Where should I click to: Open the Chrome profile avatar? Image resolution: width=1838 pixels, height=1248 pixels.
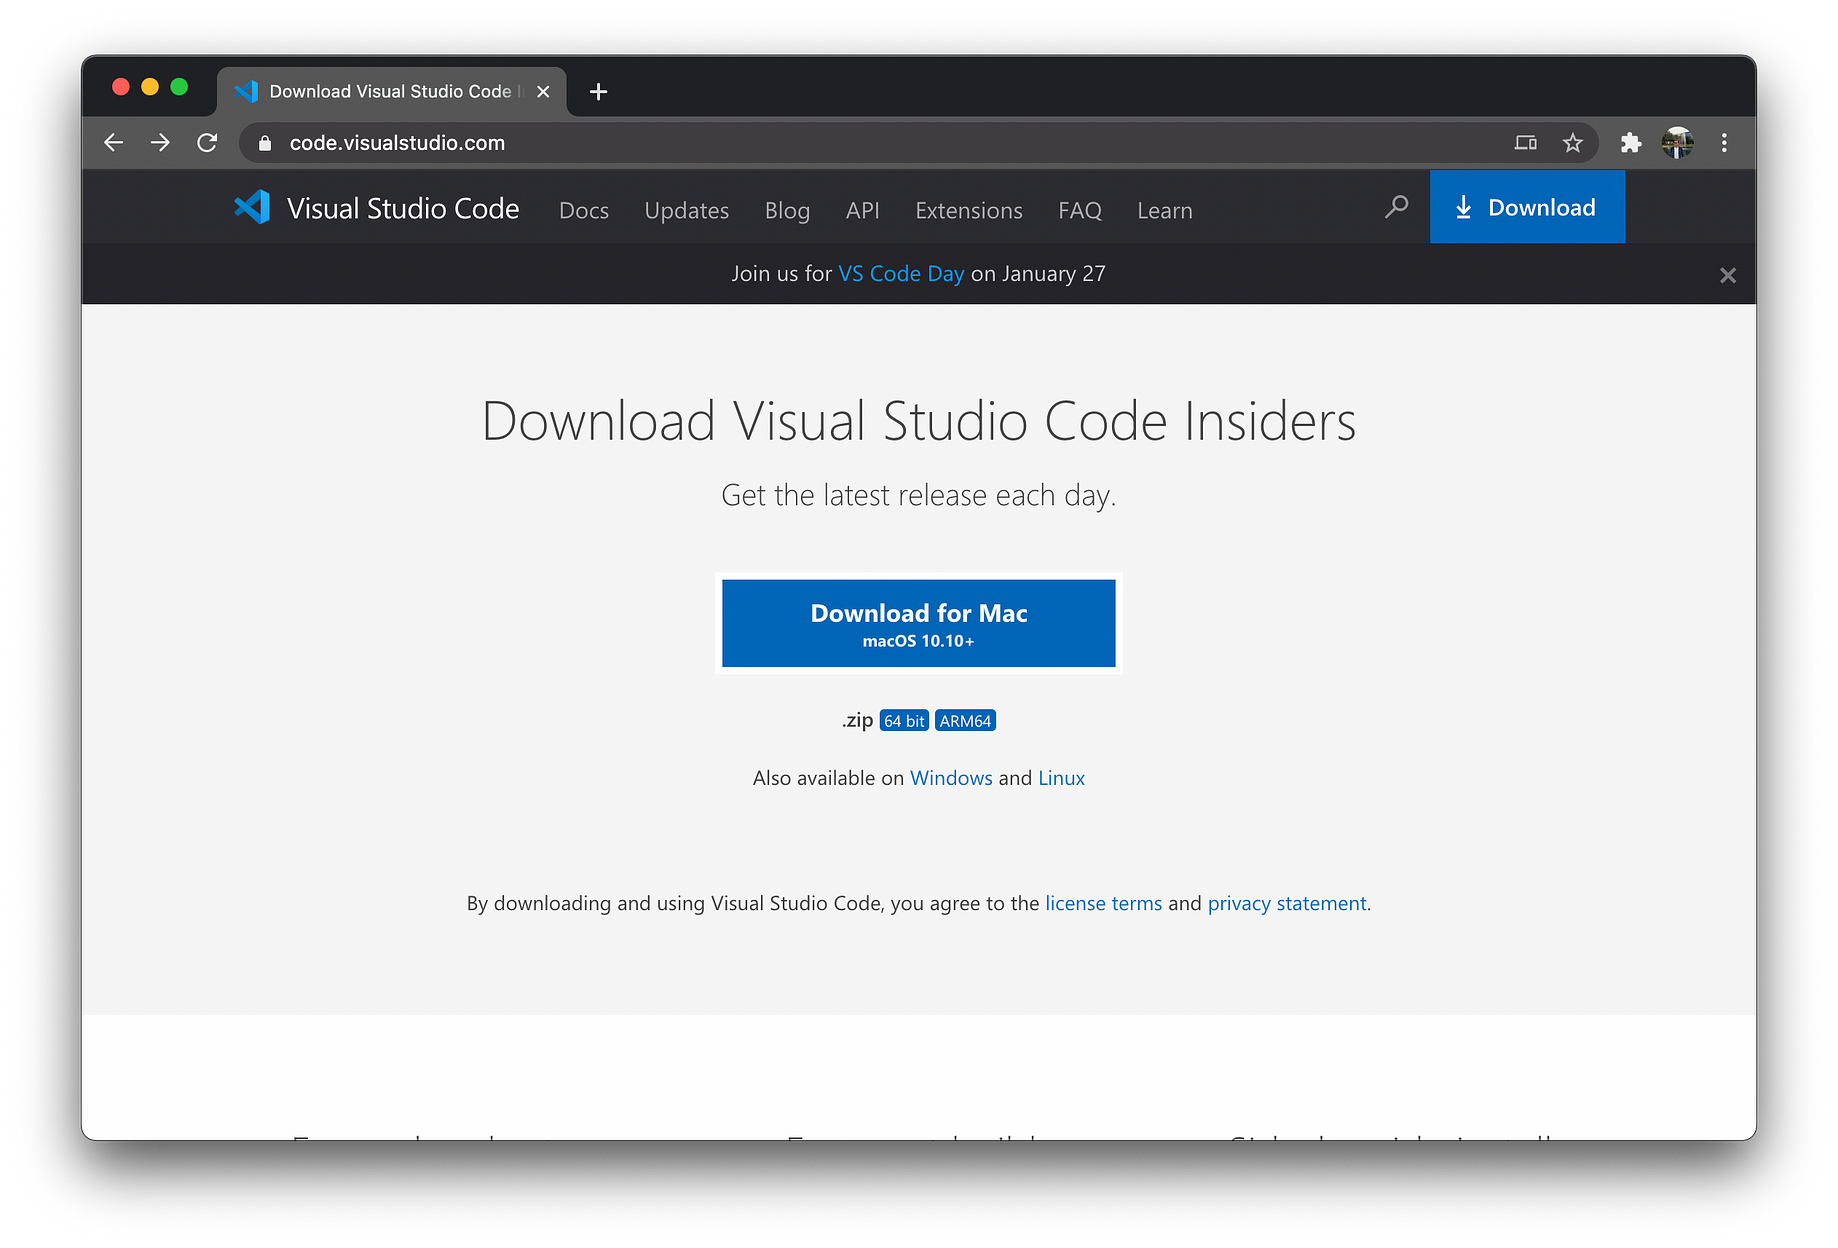[1678, 143]
